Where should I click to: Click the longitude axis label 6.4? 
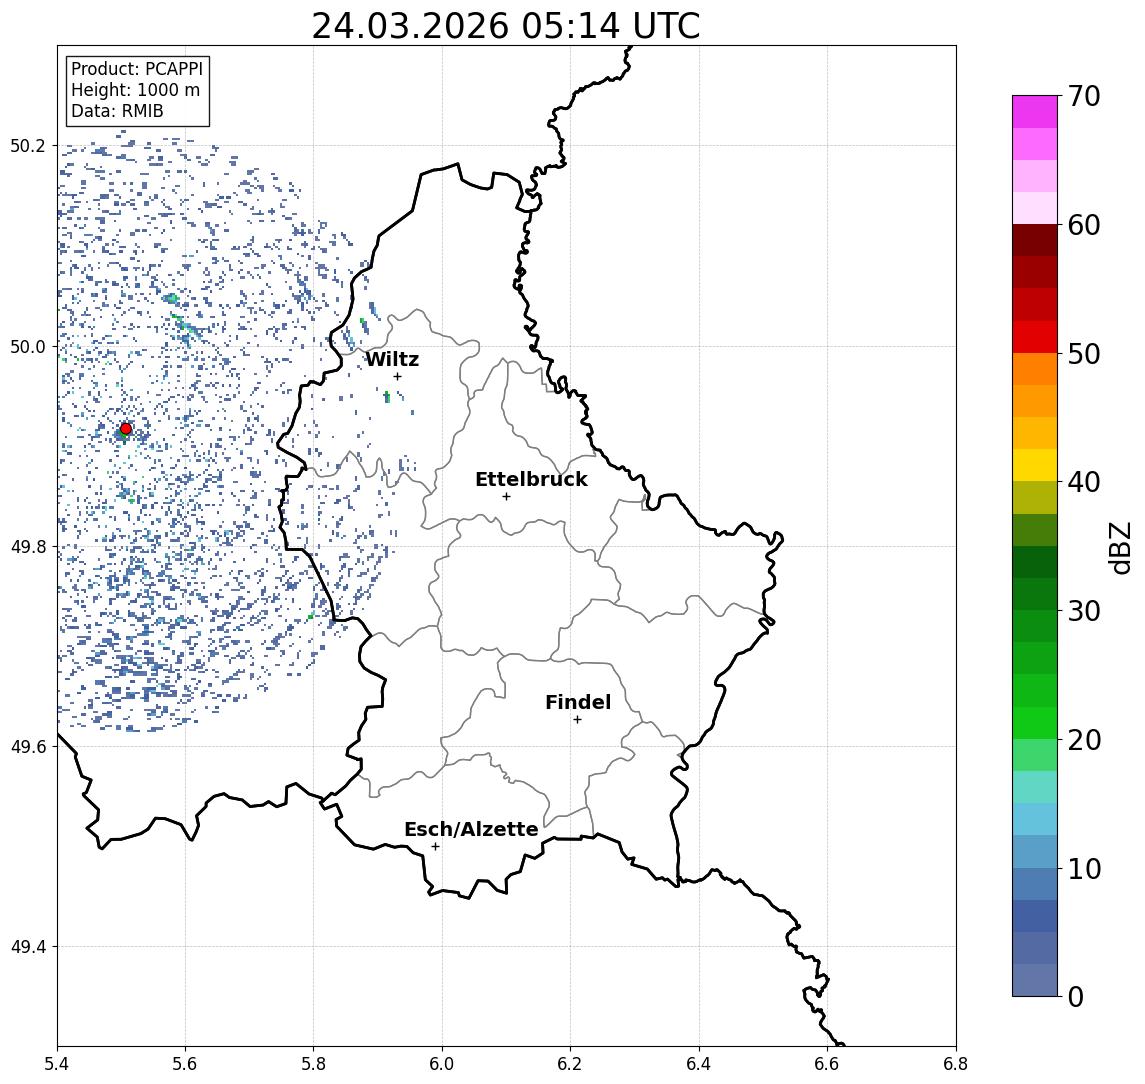pos(699,1064)
